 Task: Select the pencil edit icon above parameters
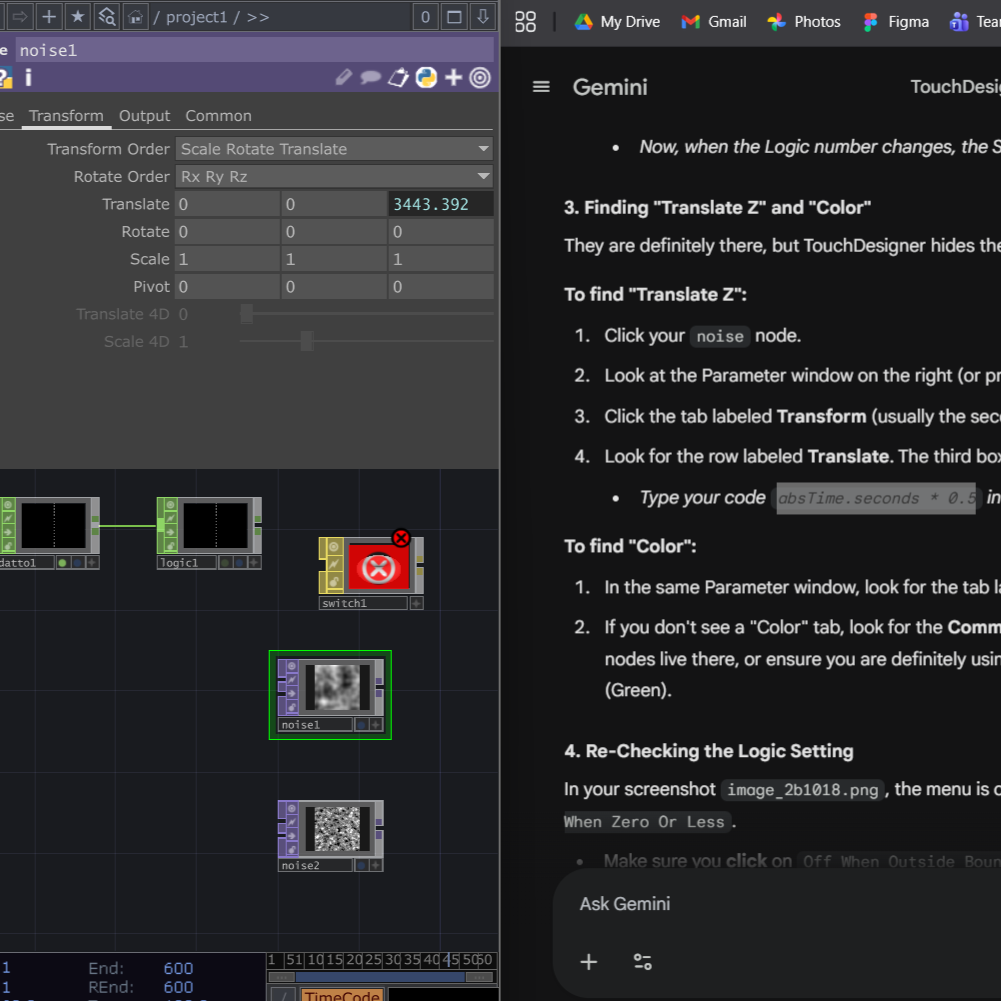pyautogui.click(x=345, y=77)
